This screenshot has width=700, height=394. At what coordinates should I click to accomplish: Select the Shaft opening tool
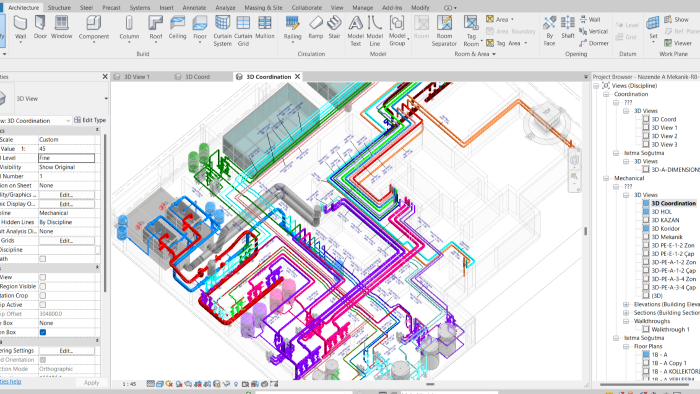[x=568, y=27]
